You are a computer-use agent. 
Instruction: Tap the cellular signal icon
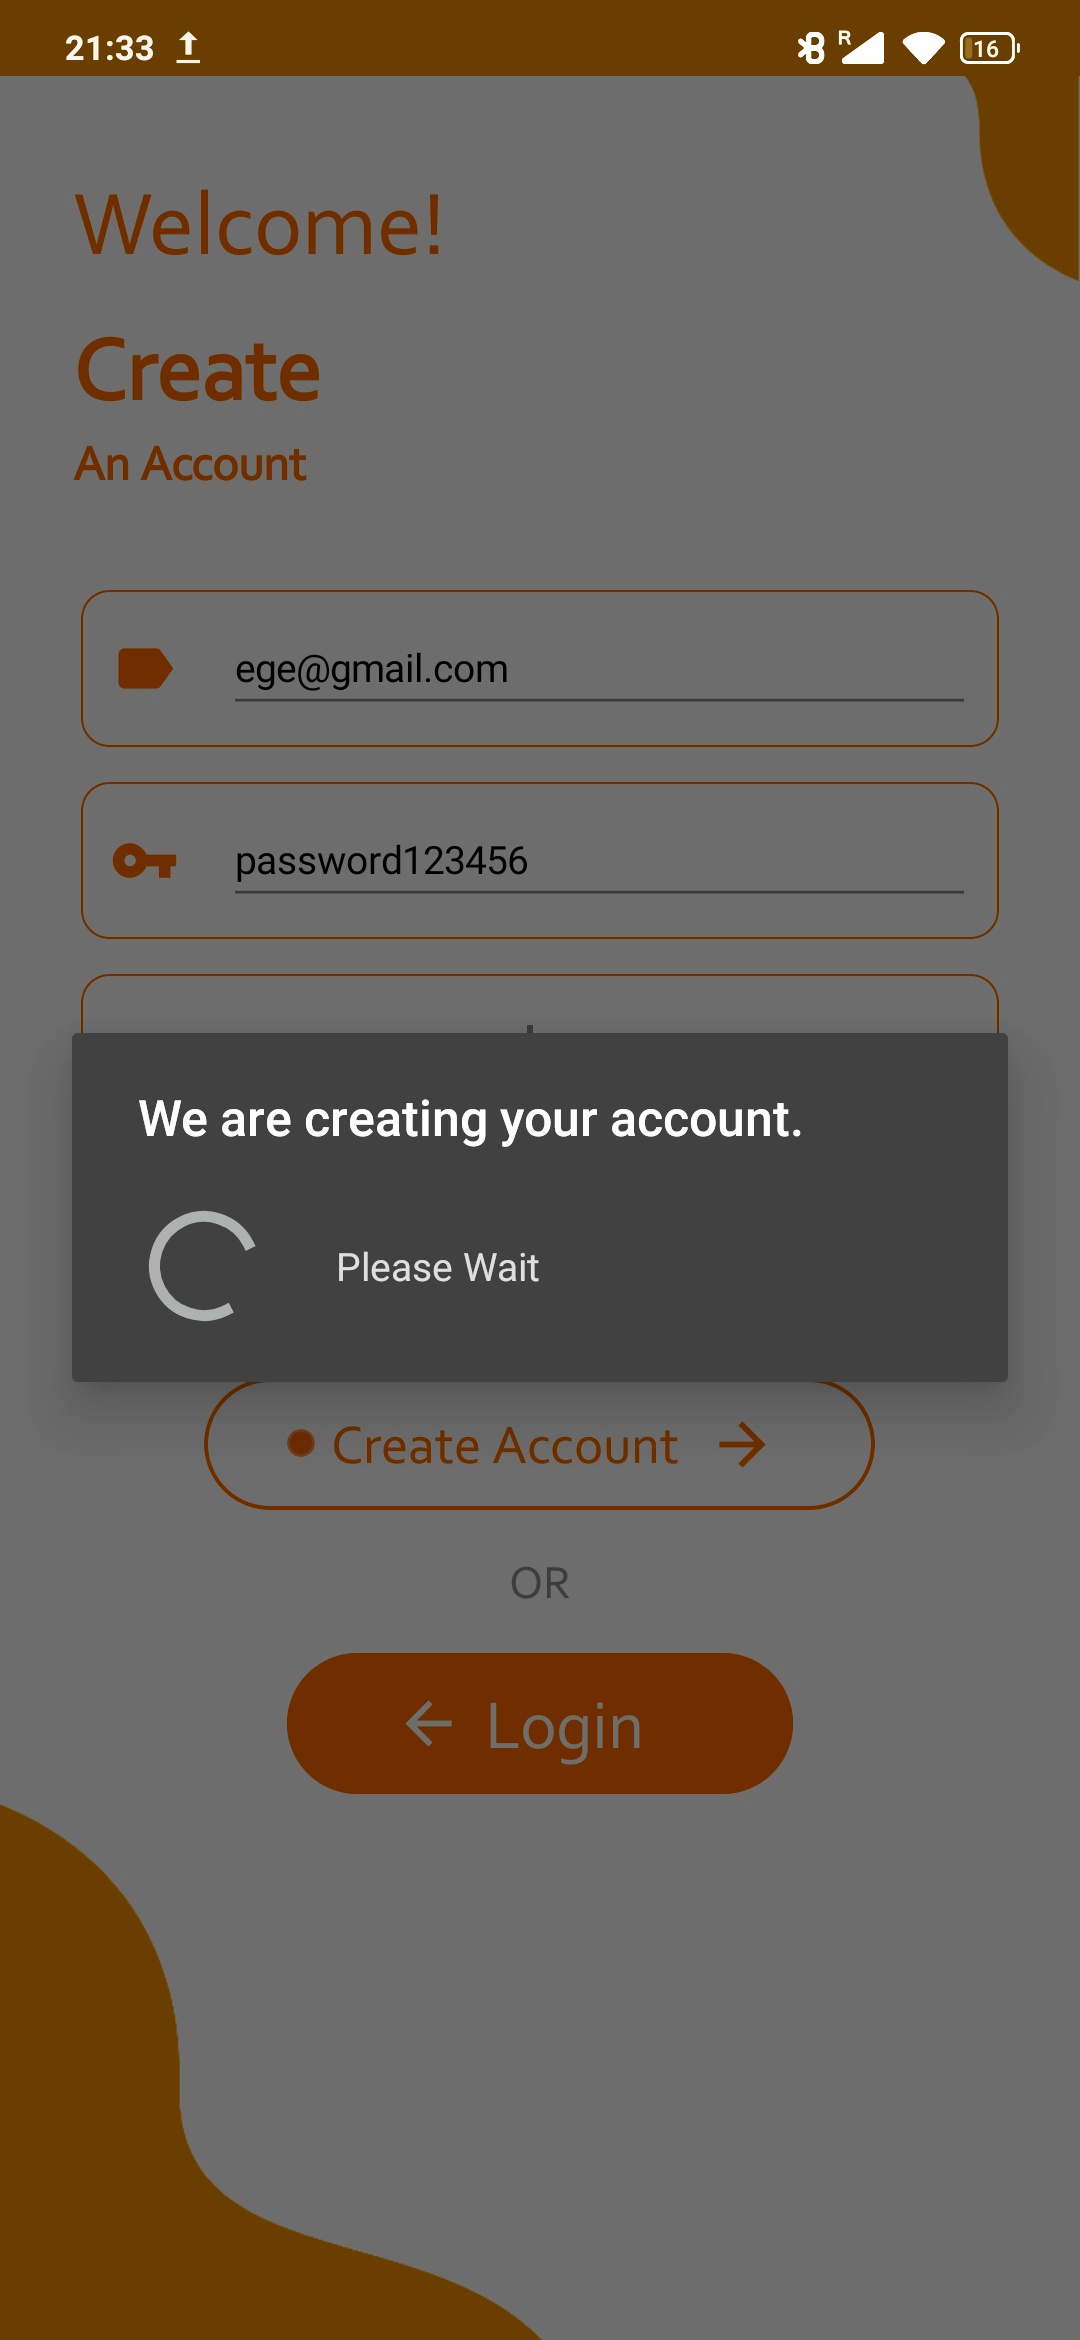click(862, 47)
